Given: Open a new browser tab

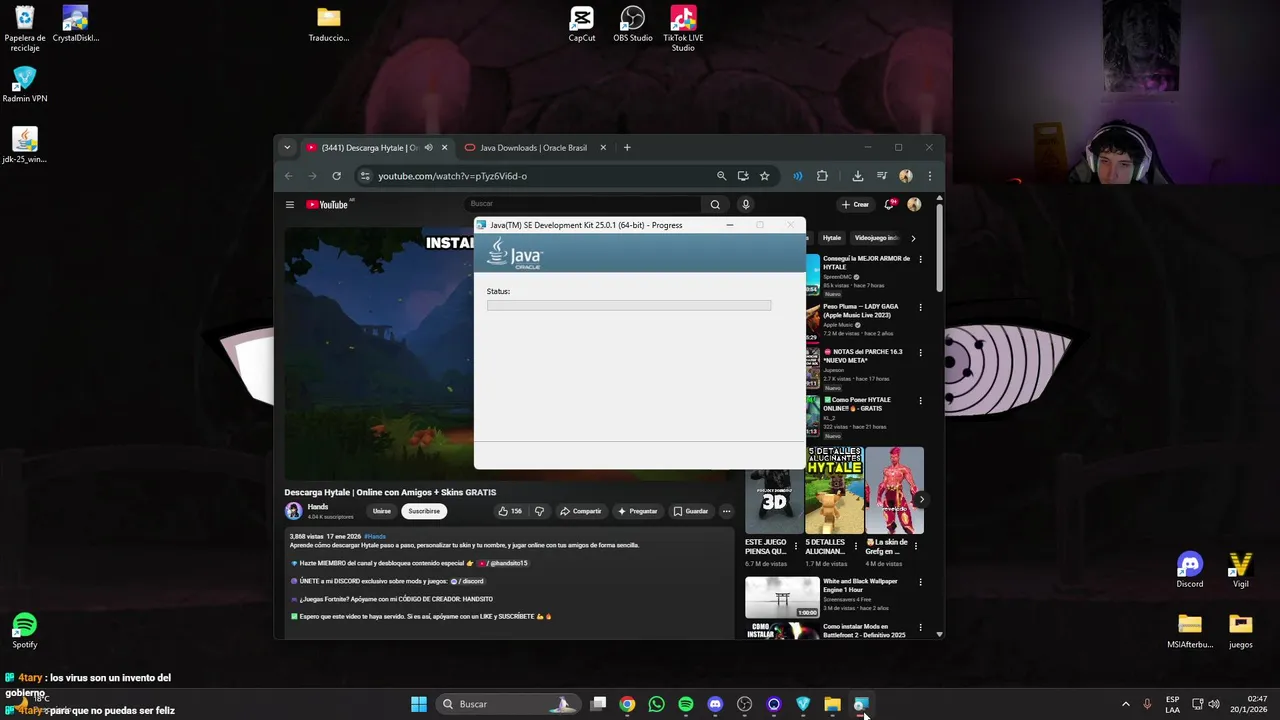Looking at the screenshot, I should [x=627, y=148].
